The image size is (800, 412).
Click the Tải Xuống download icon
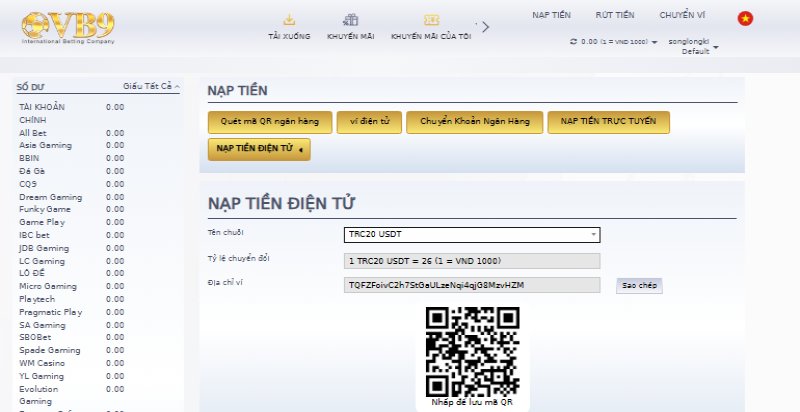click(289, 20)
